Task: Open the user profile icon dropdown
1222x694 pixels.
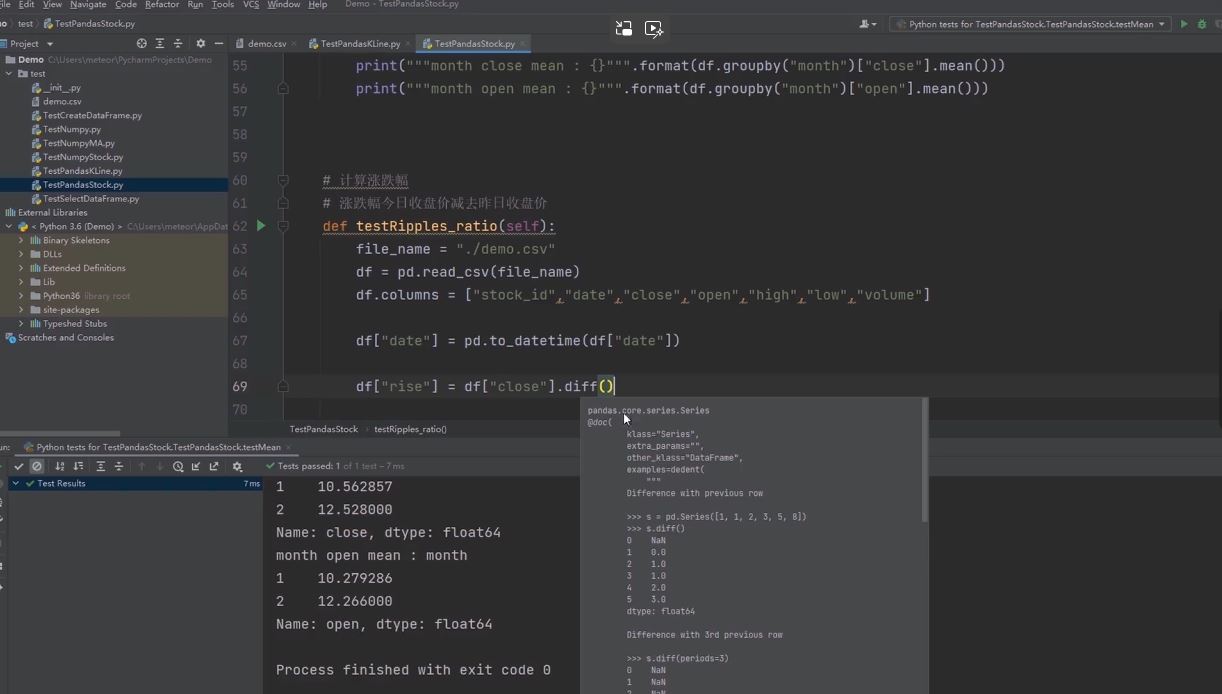Action: [868, 24]
